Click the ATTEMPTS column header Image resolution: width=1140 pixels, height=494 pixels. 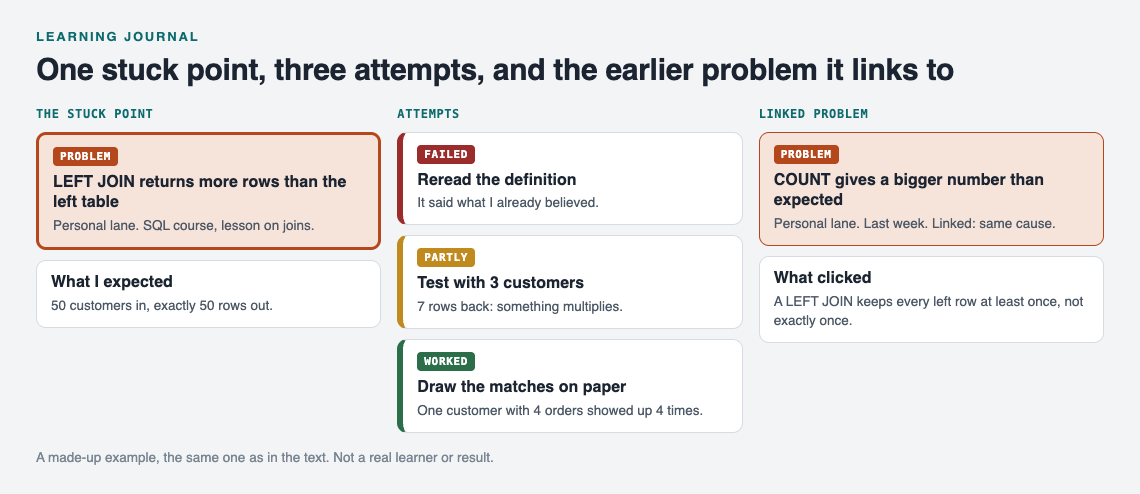(x=428, y=113)
